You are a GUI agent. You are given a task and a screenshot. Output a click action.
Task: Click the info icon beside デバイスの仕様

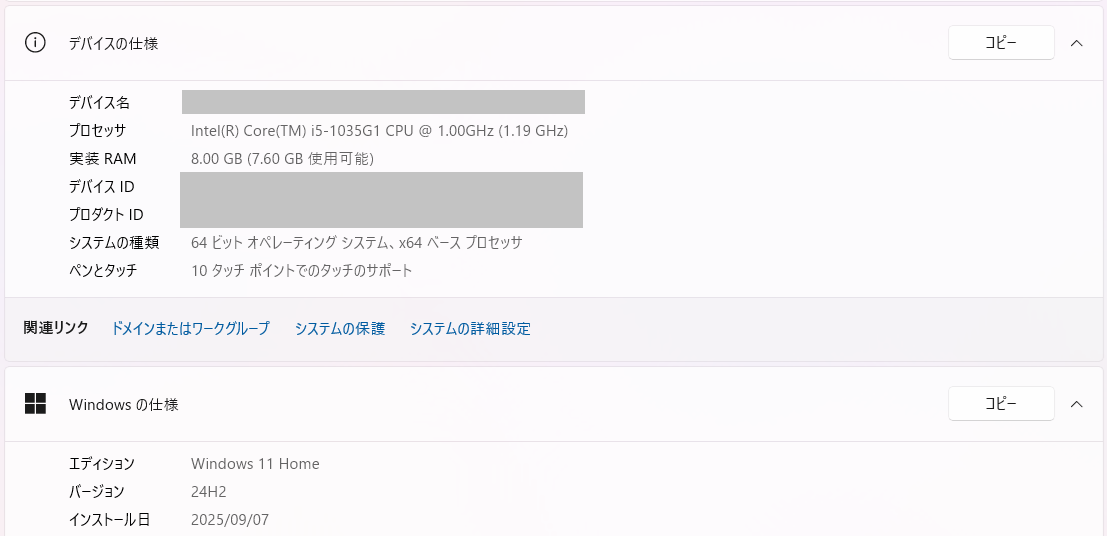click(x=36, y=43)
